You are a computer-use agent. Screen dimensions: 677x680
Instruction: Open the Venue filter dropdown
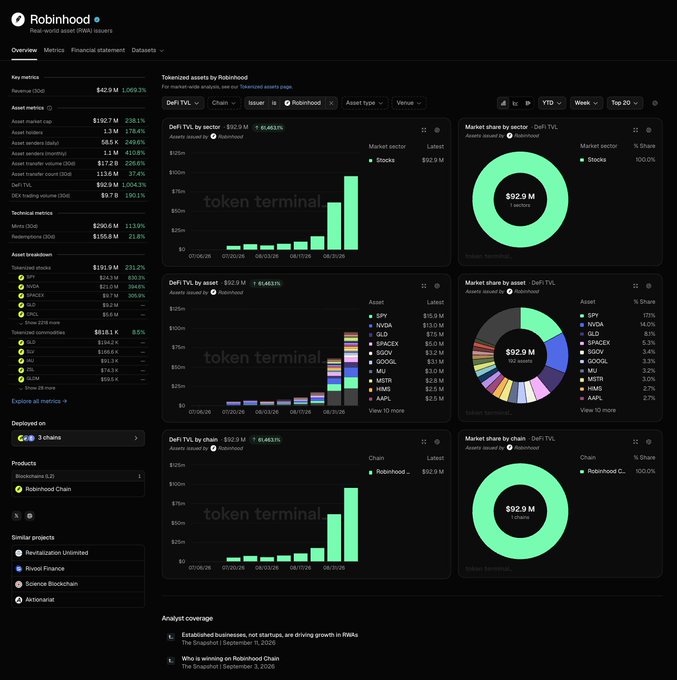point(409,103)
